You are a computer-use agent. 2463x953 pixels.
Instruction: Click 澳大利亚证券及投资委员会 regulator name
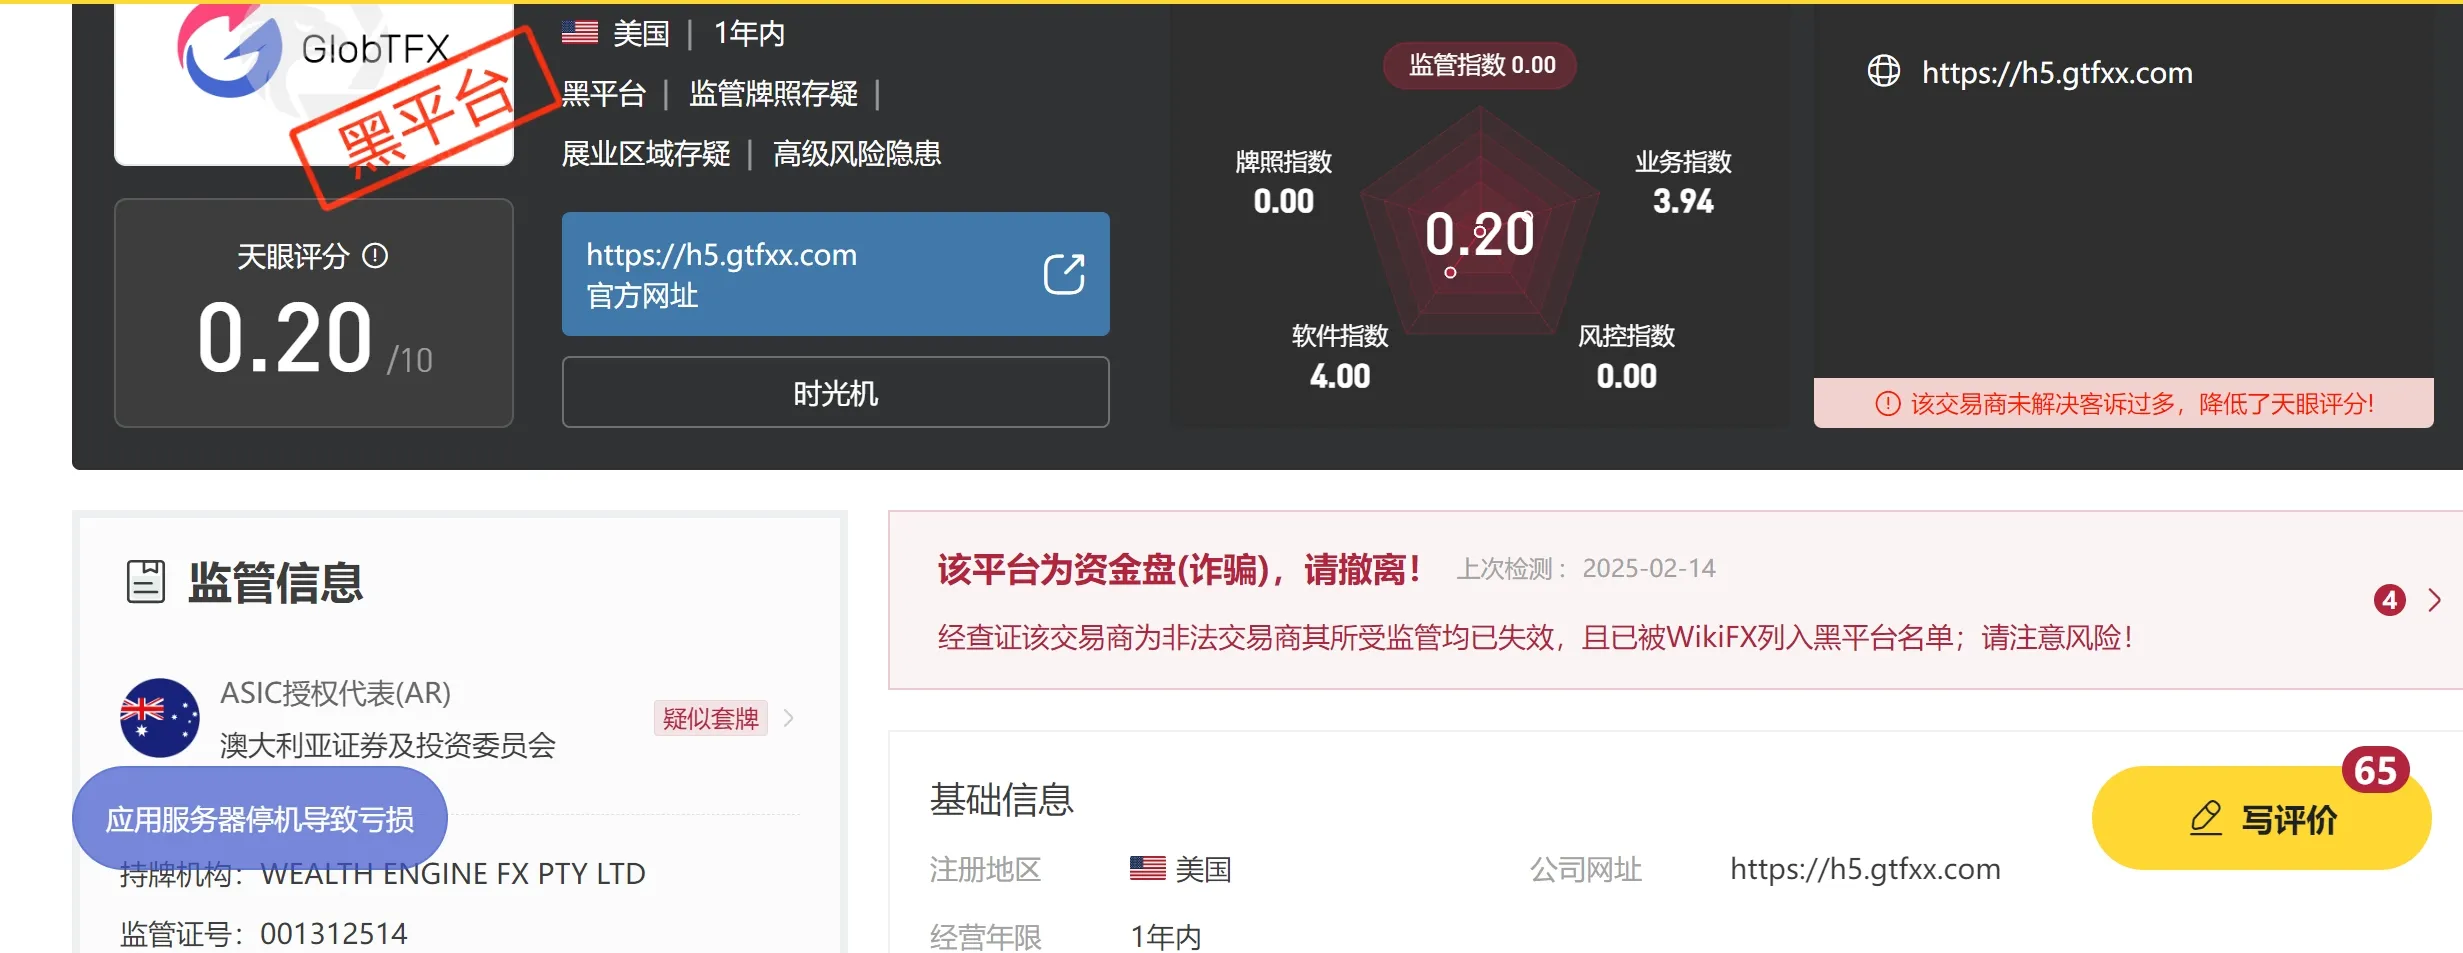click(388, 745)
